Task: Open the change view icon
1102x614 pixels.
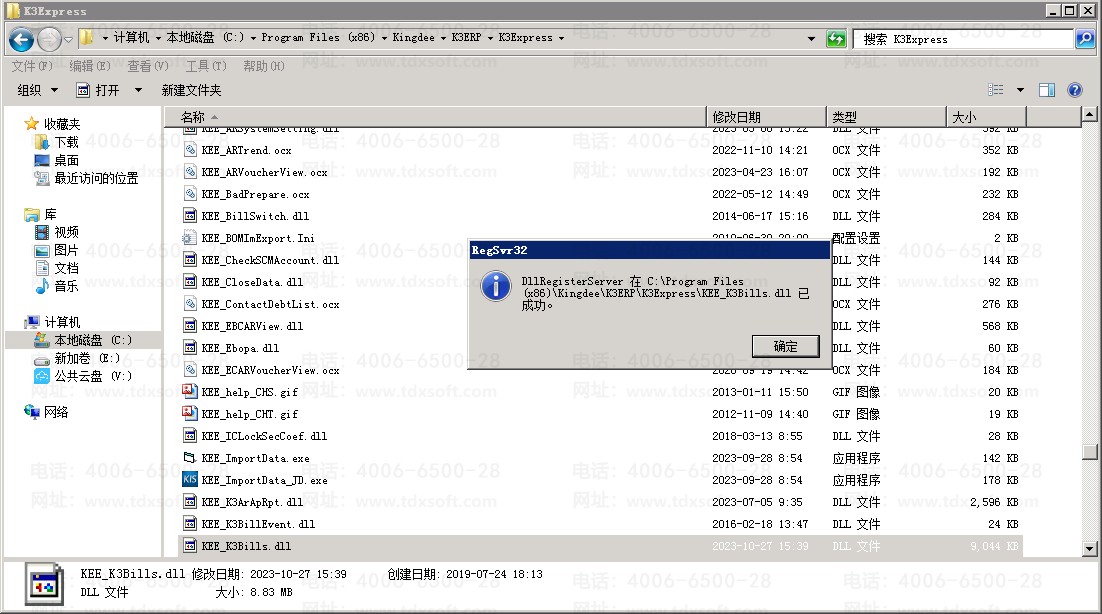Action: [996, 90]
